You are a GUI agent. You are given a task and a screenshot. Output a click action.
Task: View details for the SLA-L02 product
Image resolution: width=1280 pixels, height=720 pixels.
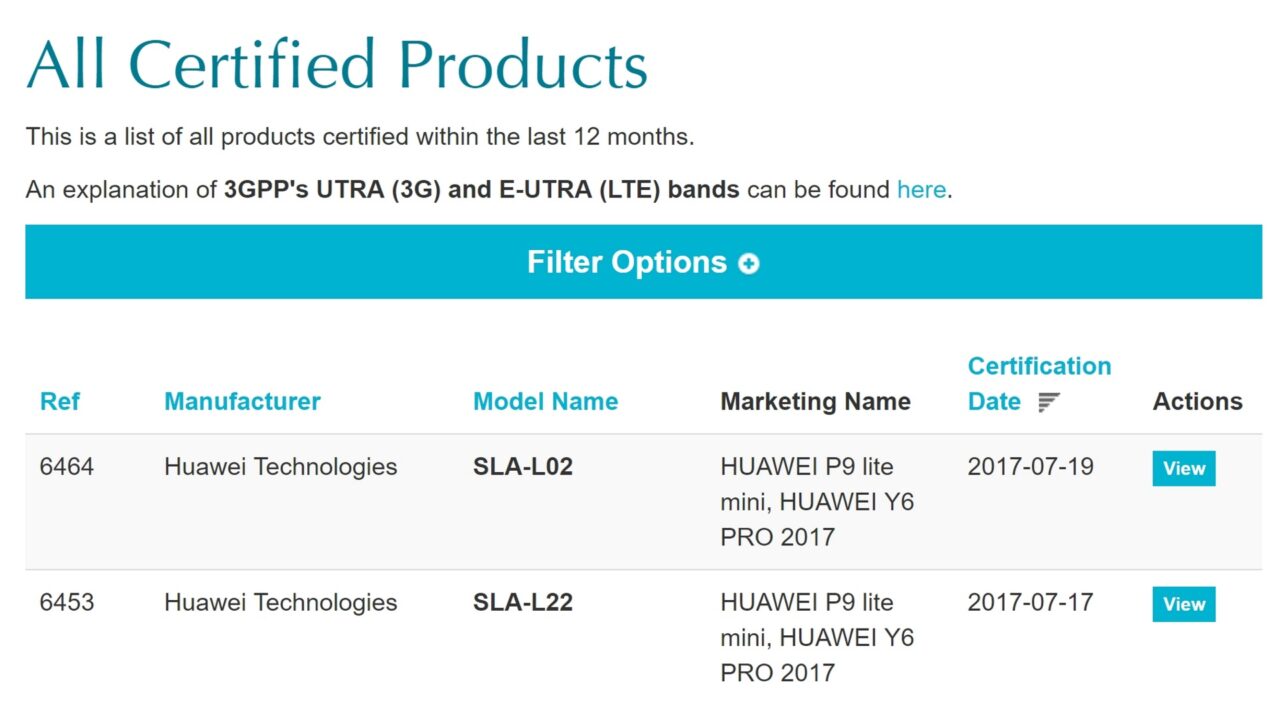1183,468
